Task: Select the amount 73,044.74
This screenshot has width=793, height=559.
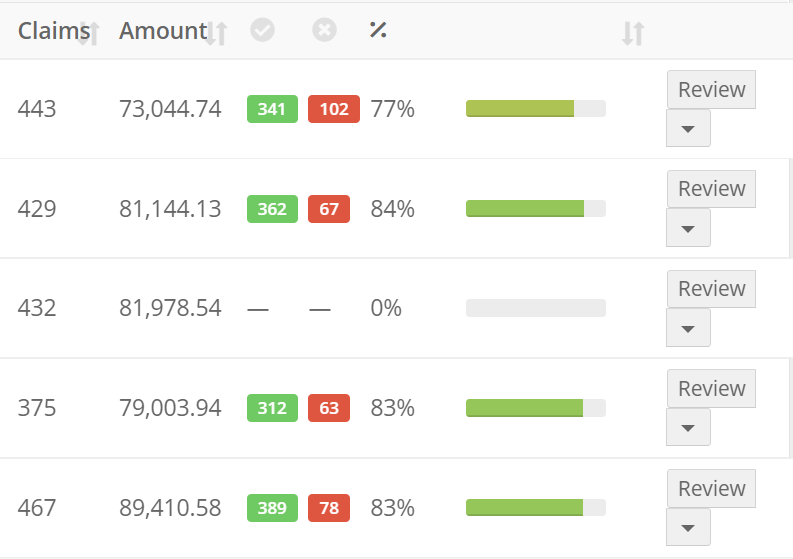Action: pyautogui.click(x=170, y=109)
